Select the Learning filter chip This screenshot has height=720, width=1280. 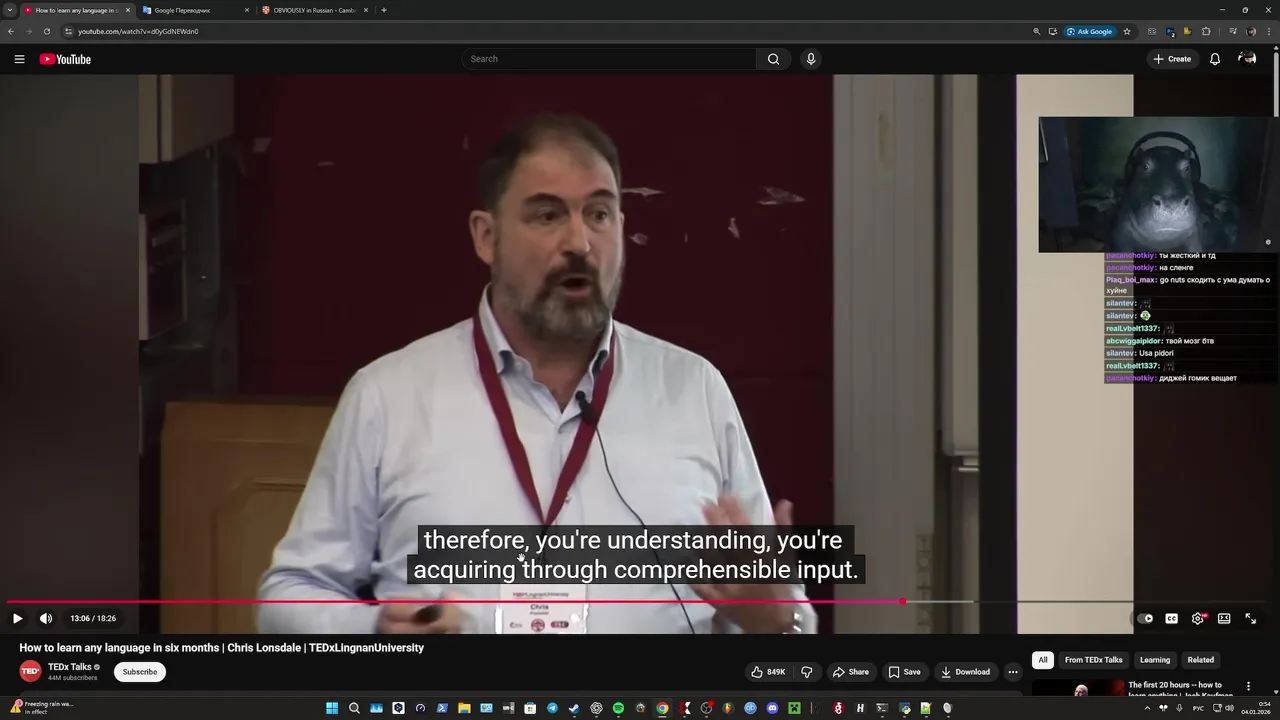(x=1155, y=660)
